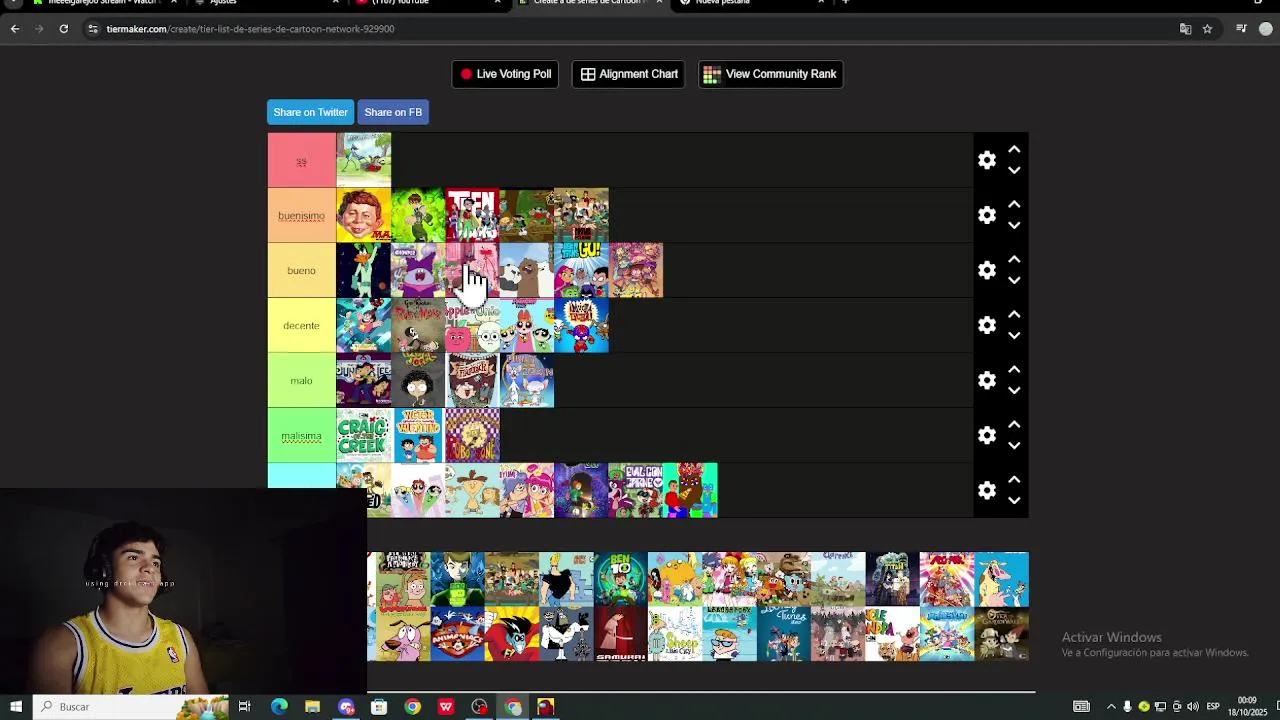
Task: Click the Buscar taskbar search box
Action: tap(130, 707)
